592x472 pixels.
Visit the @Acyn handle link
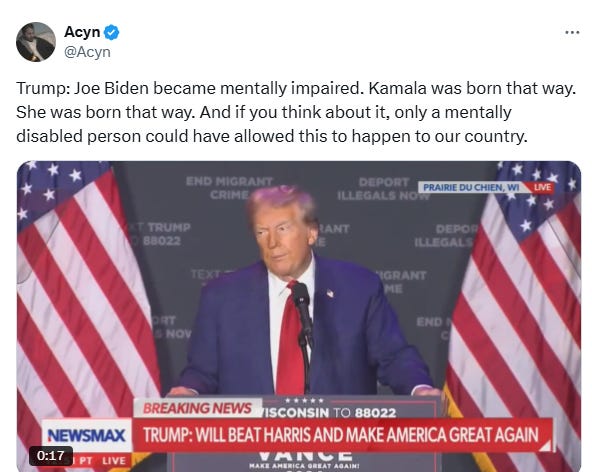[87, 52]
